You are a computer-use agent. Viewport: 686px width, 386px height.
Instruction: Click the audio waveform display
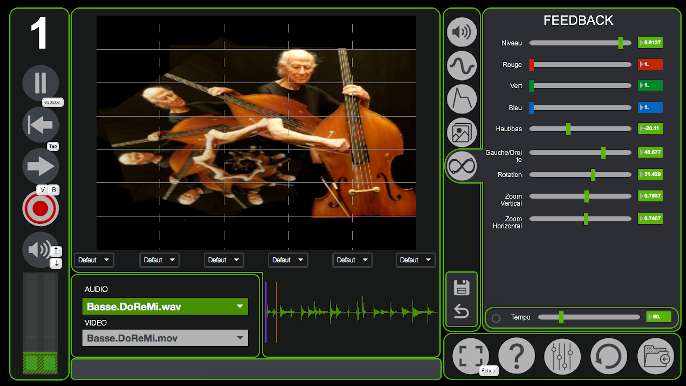[351, 312]
